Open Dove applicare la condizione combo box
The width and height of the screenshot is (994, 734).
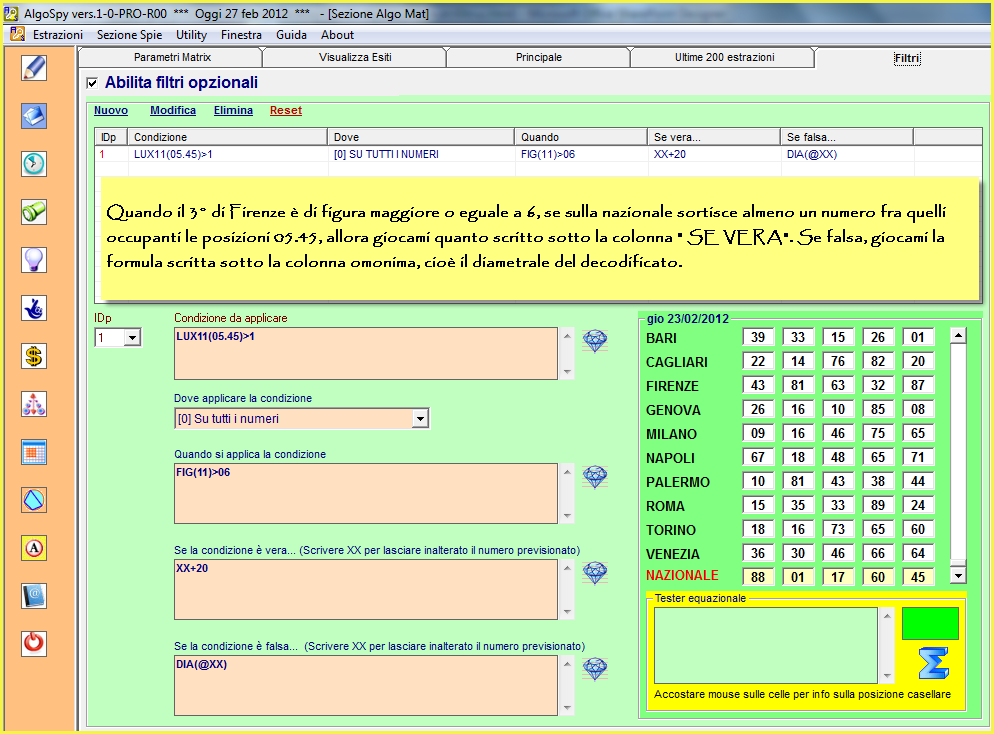coord(420,418)
